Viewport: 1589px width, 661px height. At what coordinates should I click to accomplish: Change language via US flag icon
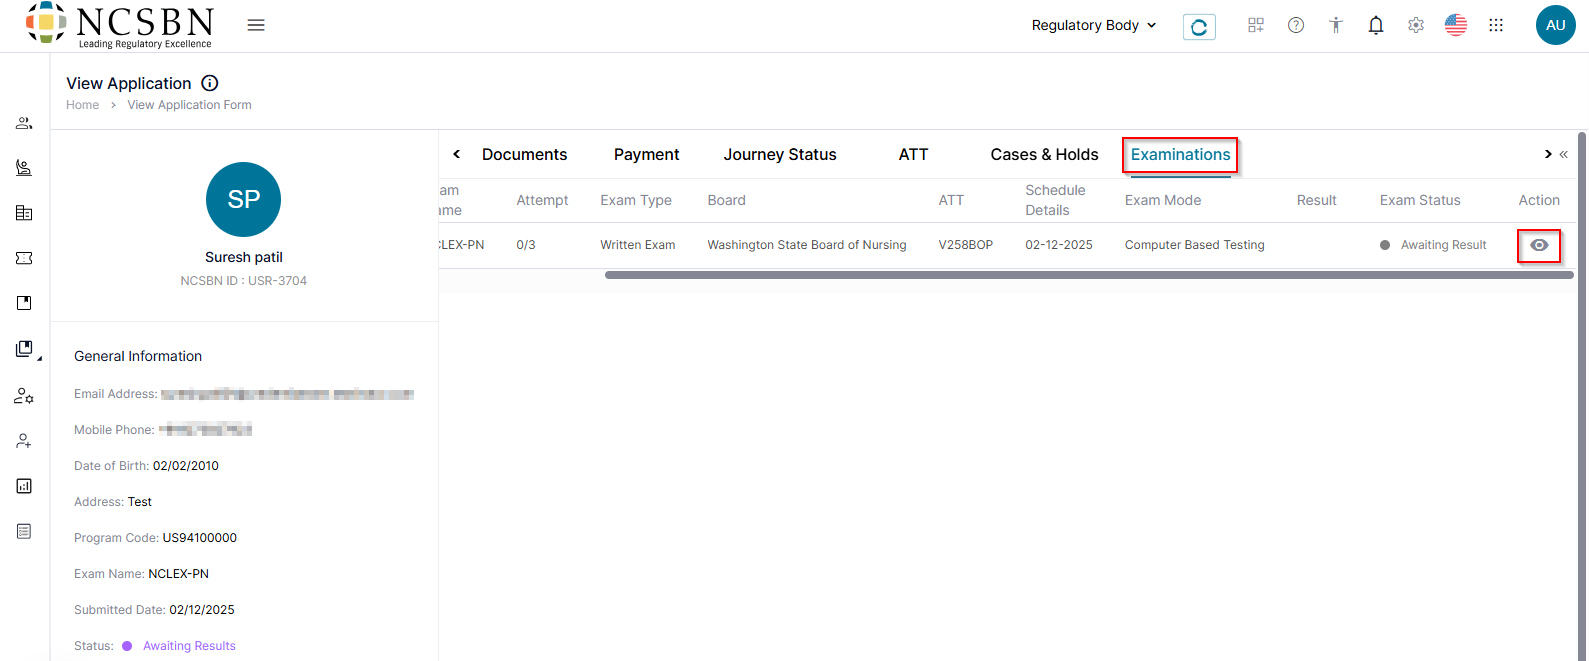(1456, 25)
